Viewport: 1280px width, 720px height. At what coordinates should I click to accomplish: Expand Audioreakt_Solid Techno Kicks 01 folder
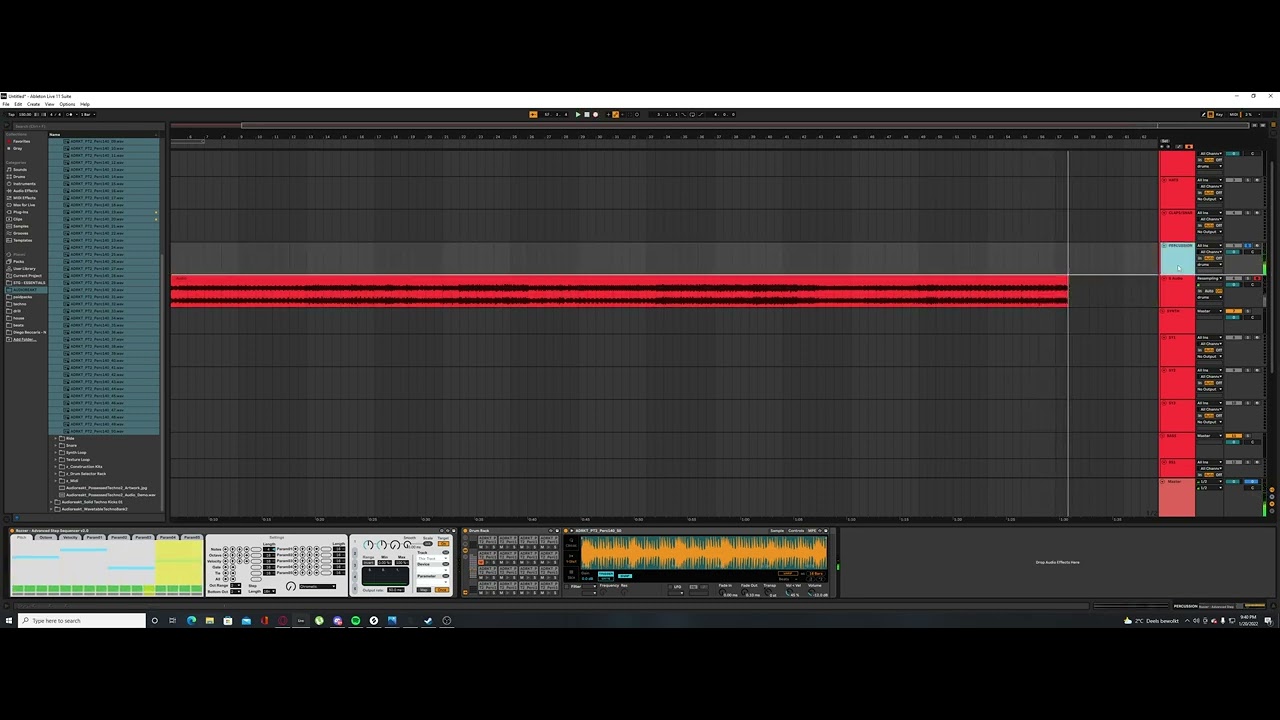click(x=51, y=502)
